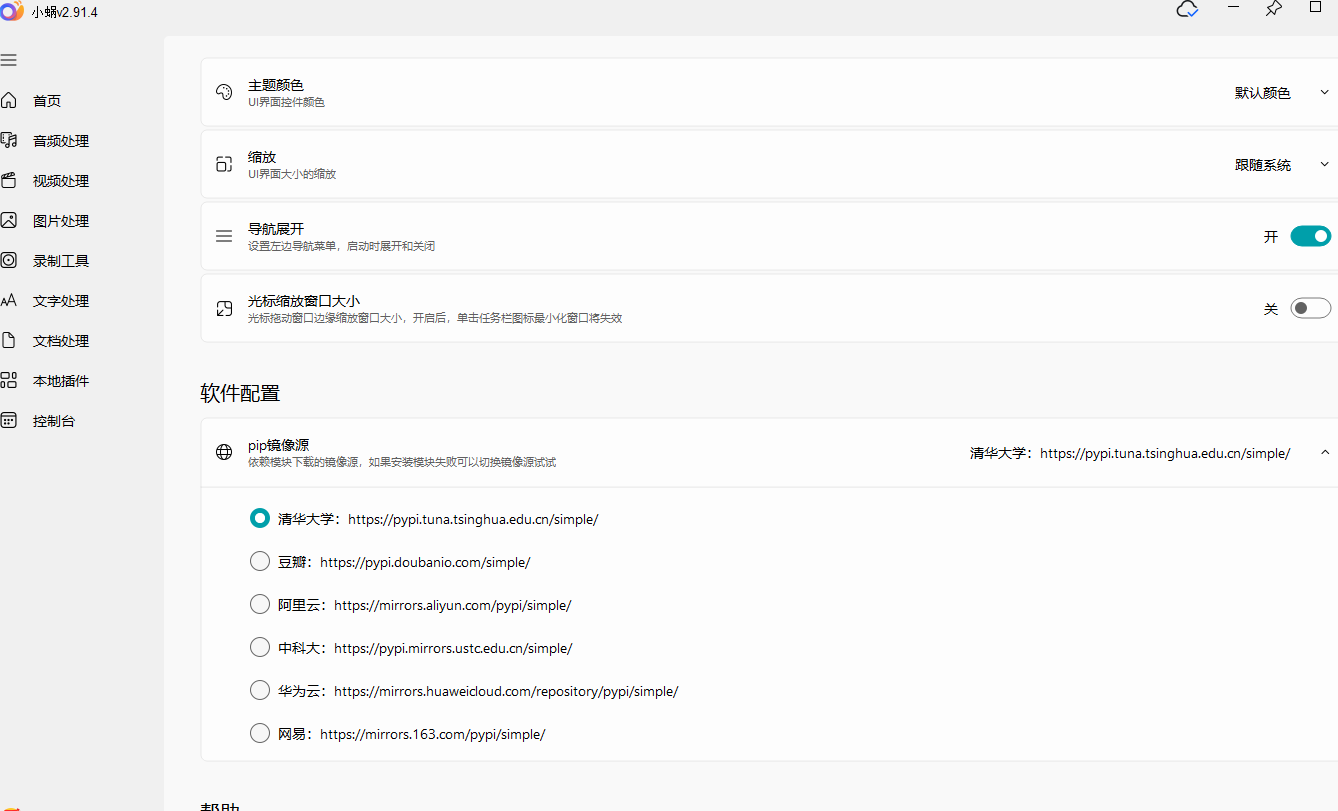The width and height of the screenshot is (1338, 811).
Task: Click the 小蜗 app logo in title bar
Action: click(12, 11)
